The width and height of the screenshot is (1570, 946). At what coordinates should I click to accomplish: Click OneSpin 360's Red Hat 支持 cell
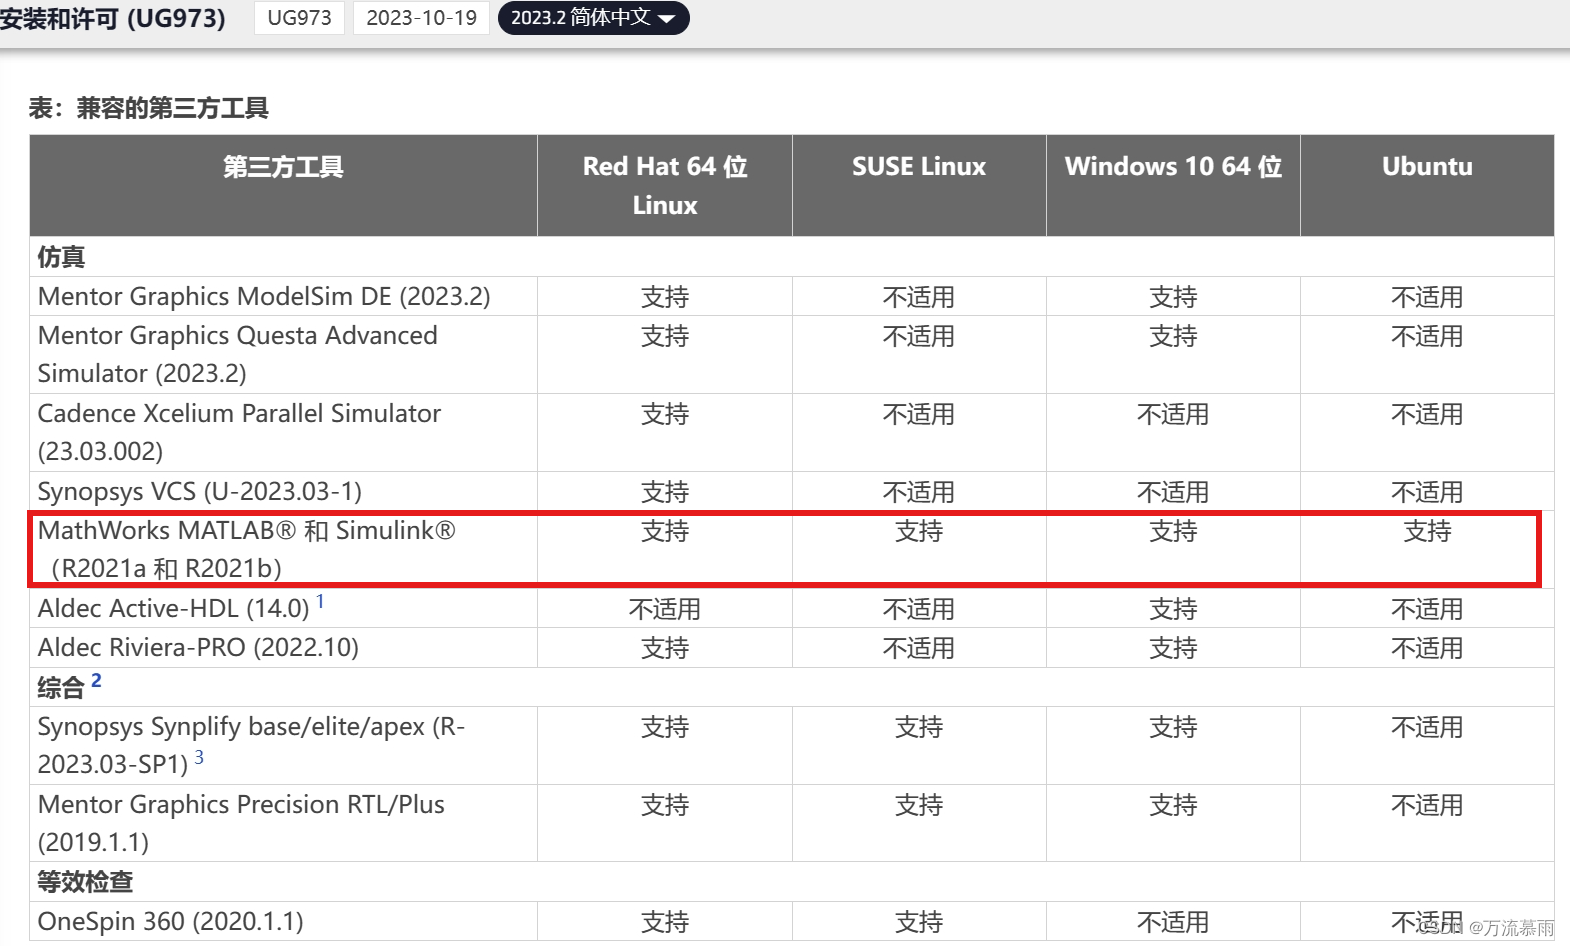pyautogui.click(x=665, y=921)
